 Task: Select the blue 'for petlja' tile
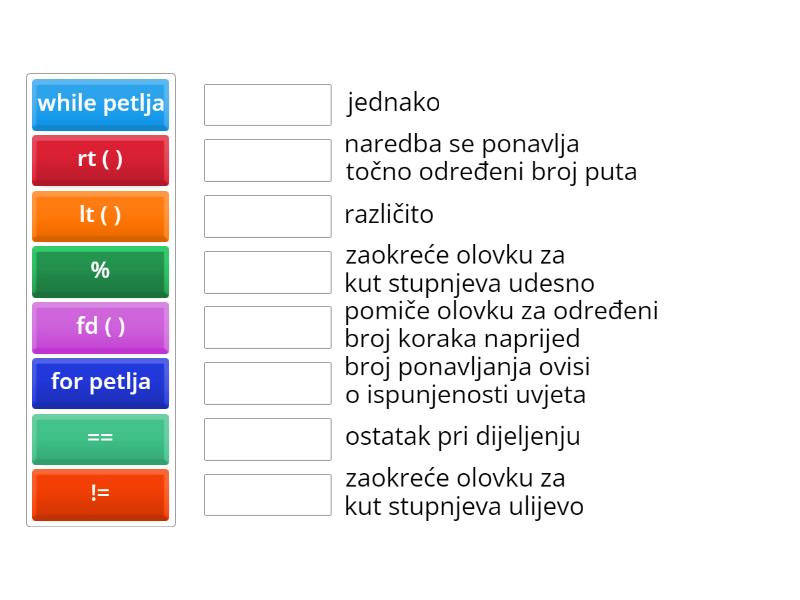point(100,383)
